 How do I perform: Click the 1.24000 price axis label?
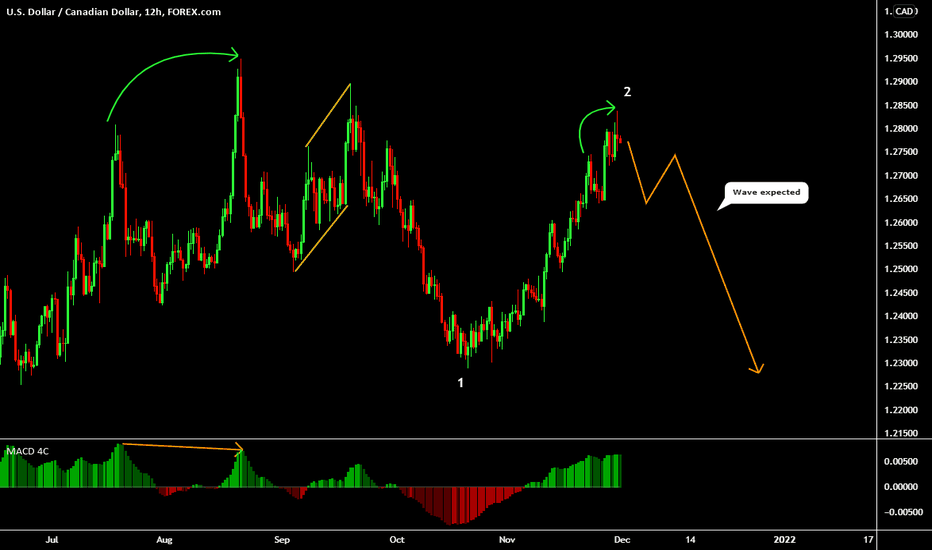[x=901, y=316]
